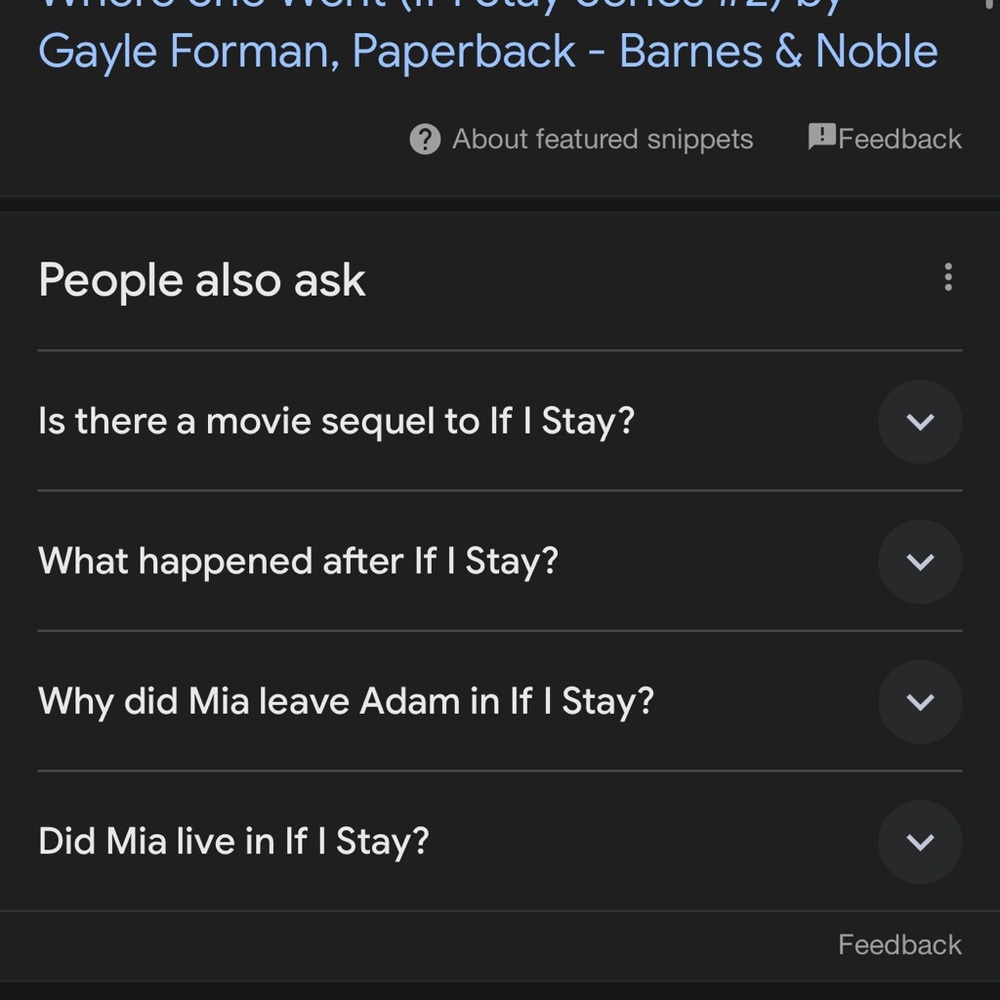
Task: Click the 'Barnes & Noble' text in blue link
Action: pyautogui.click(x=779, y=51)
